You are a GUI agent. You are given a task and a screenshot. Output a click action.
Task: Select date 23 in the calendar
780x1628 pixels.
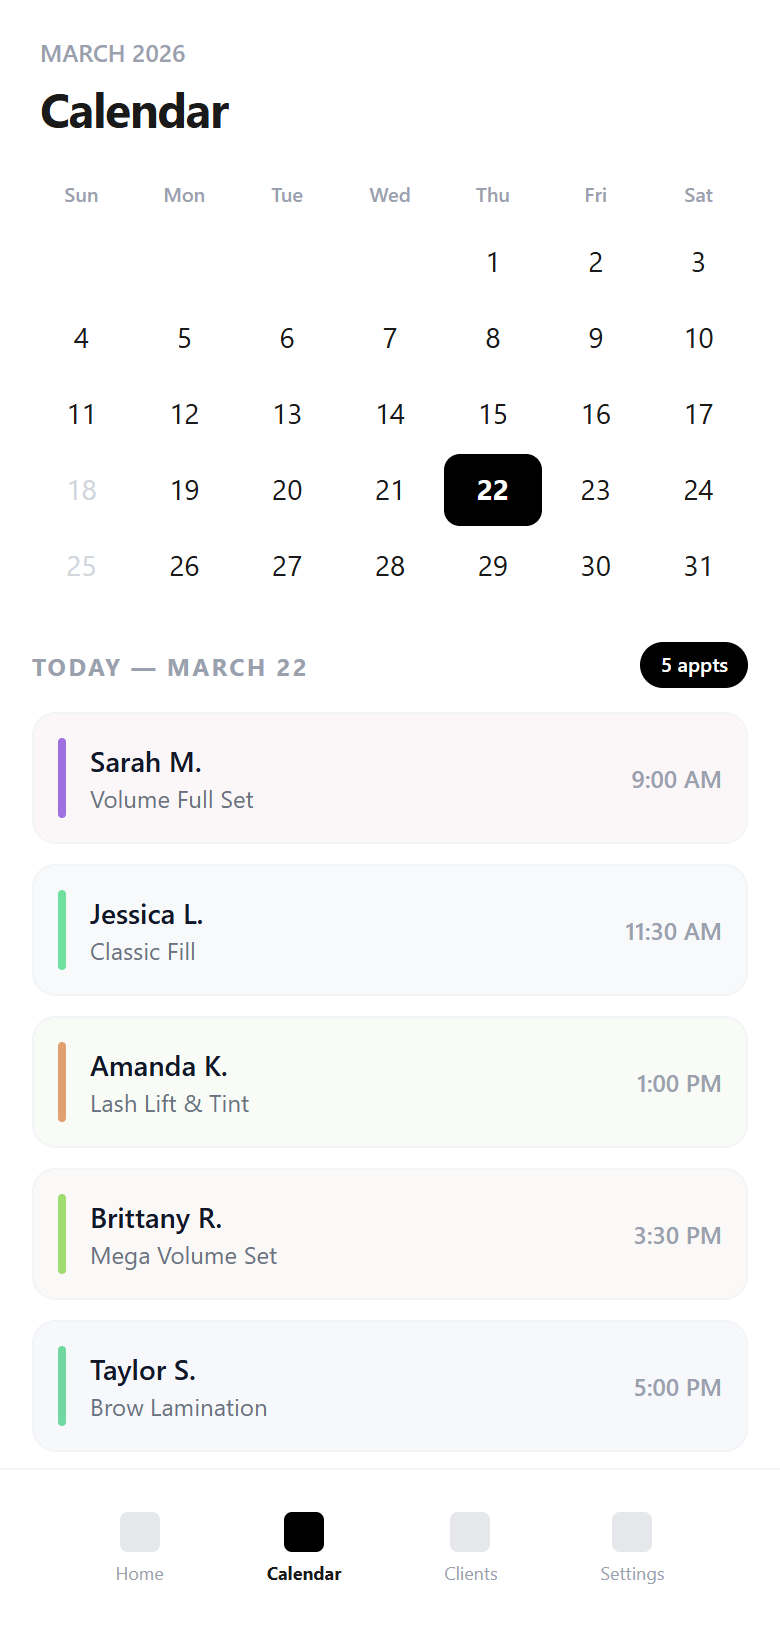596,490
